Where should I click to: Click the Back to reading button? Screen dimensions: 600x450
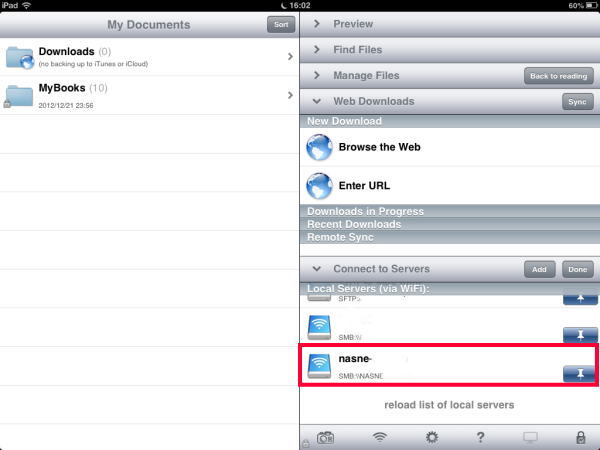coord(559,76)
